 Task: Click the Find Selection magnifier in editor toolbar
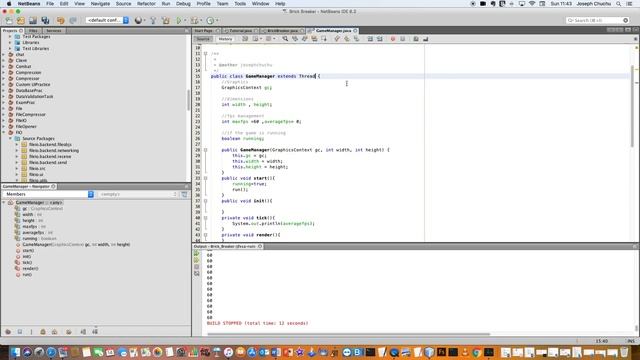(285, 39)
